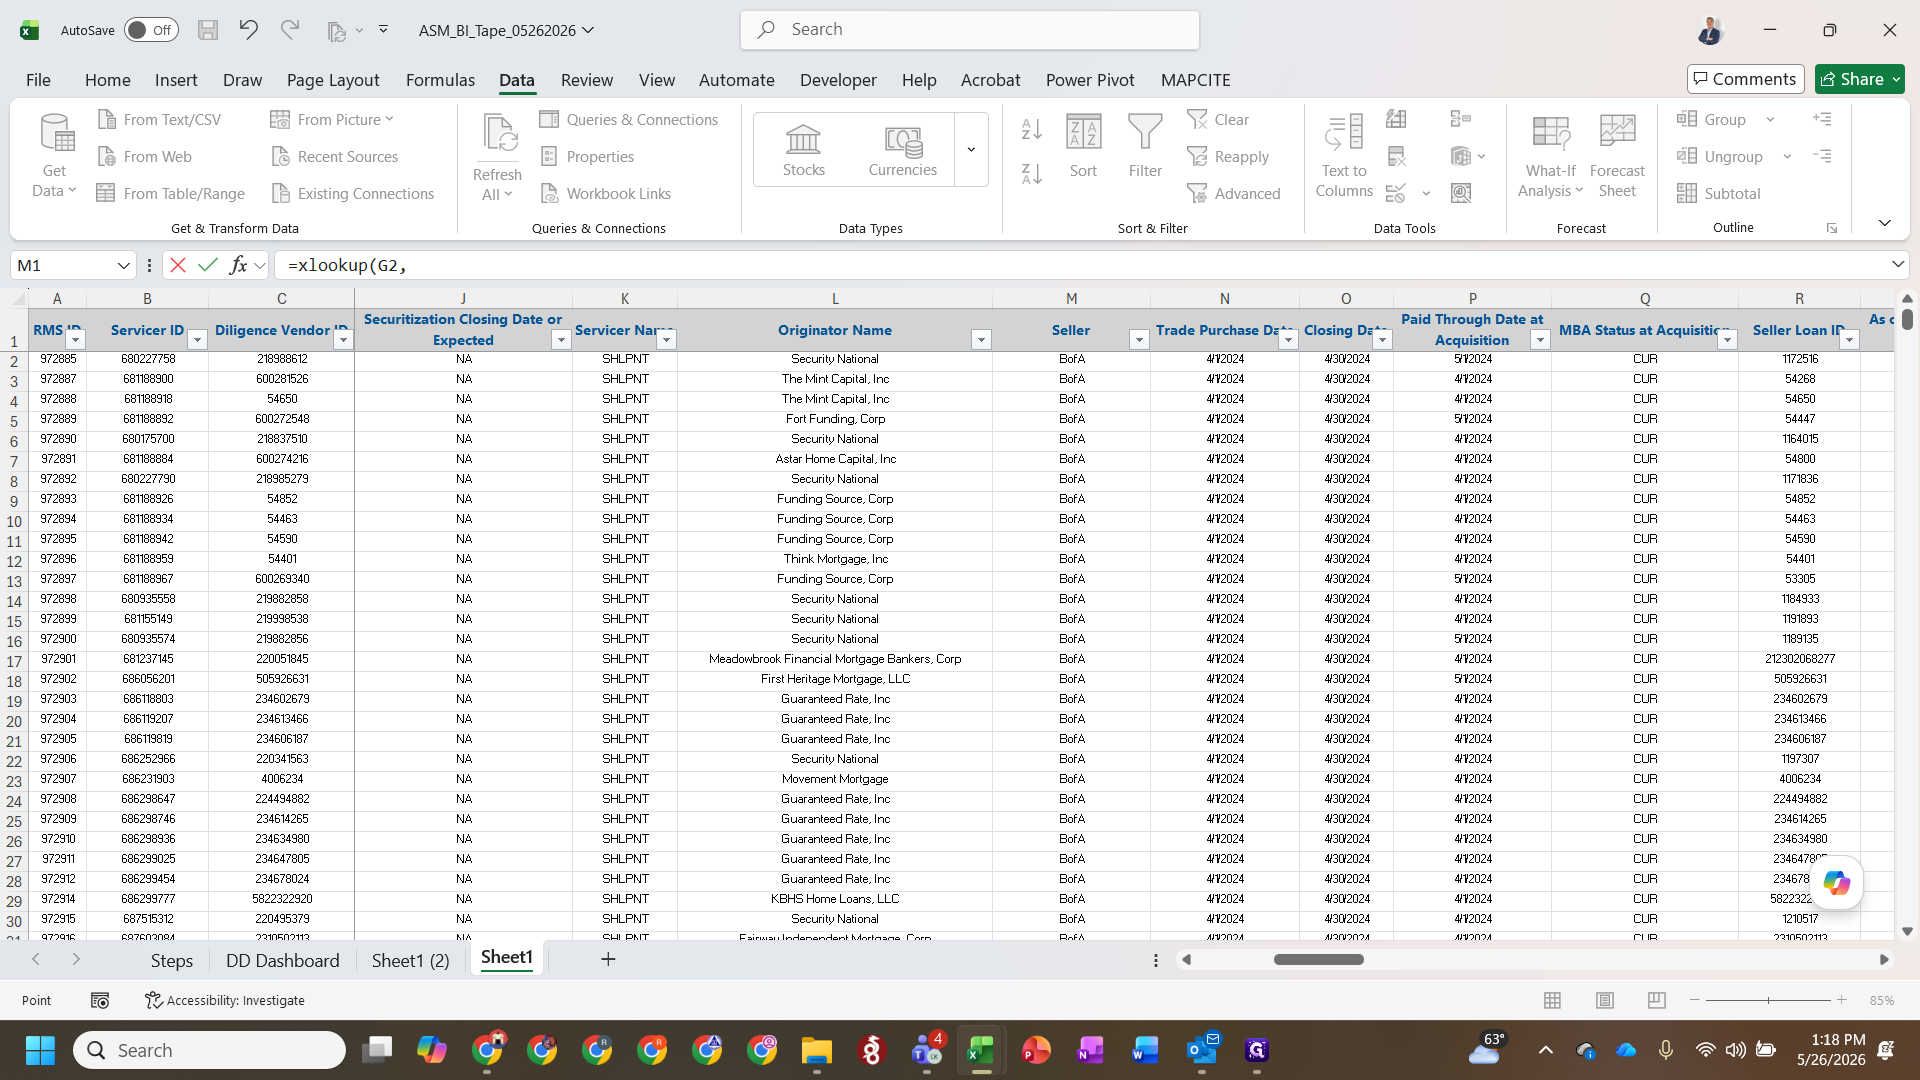Open Windows Start menu

[x=40, y=1050]
